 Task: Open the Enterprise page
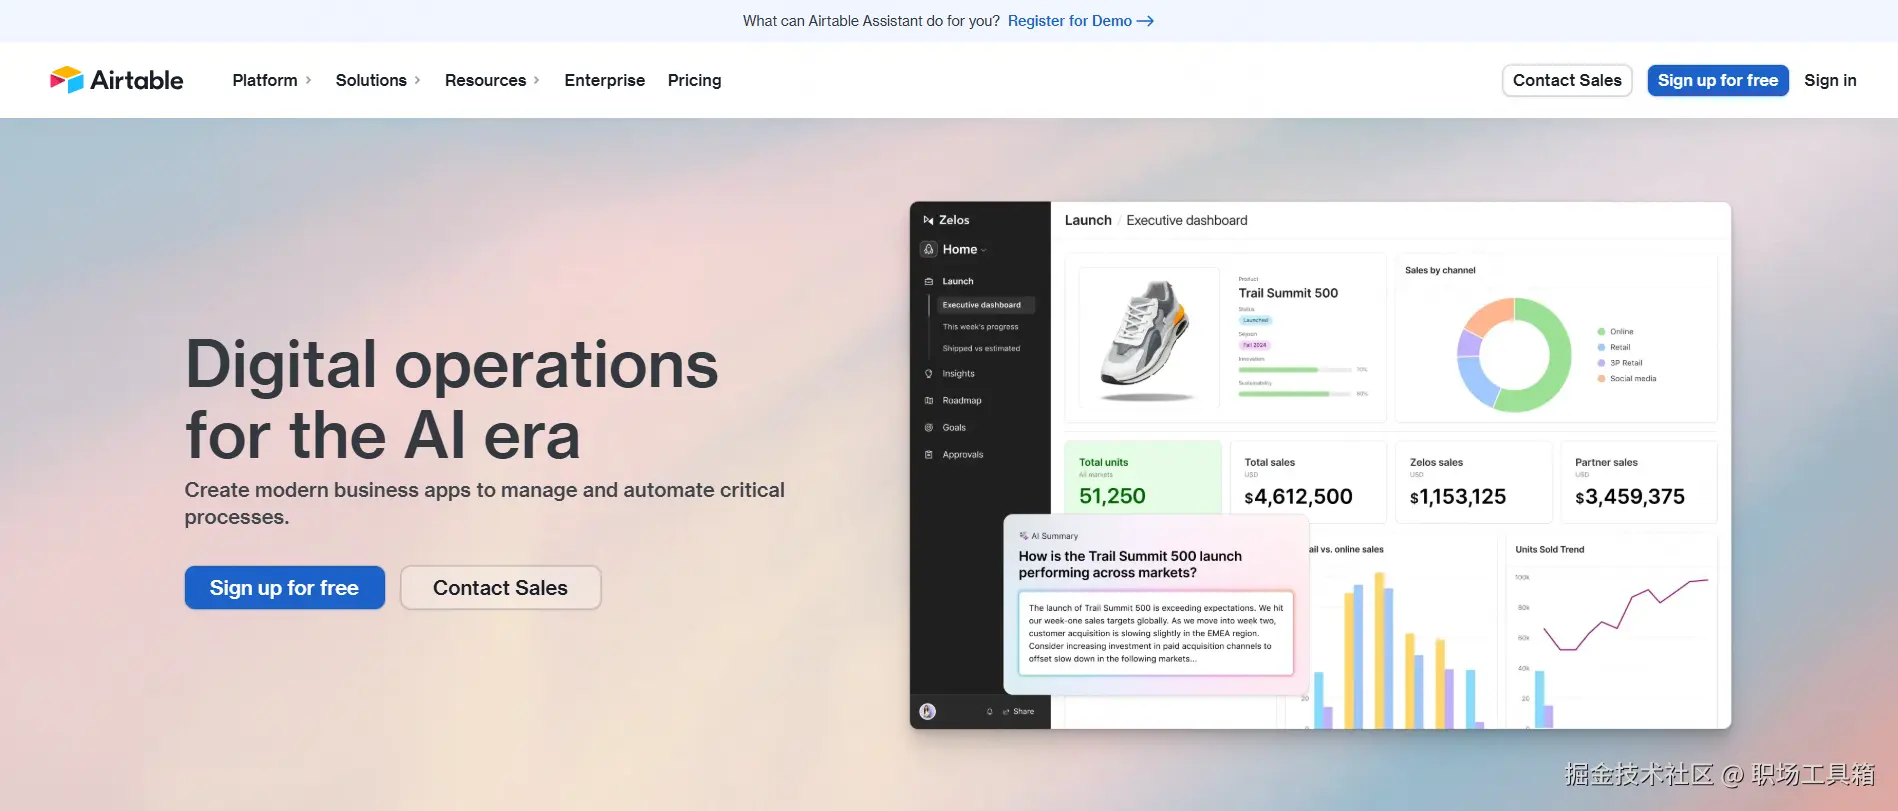(605, 80)
